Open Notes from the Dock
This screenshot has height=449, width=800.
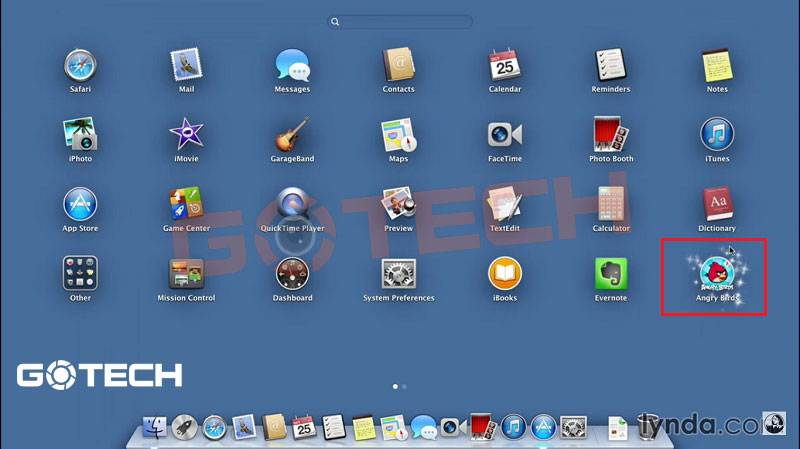click(x=364, y=428)
